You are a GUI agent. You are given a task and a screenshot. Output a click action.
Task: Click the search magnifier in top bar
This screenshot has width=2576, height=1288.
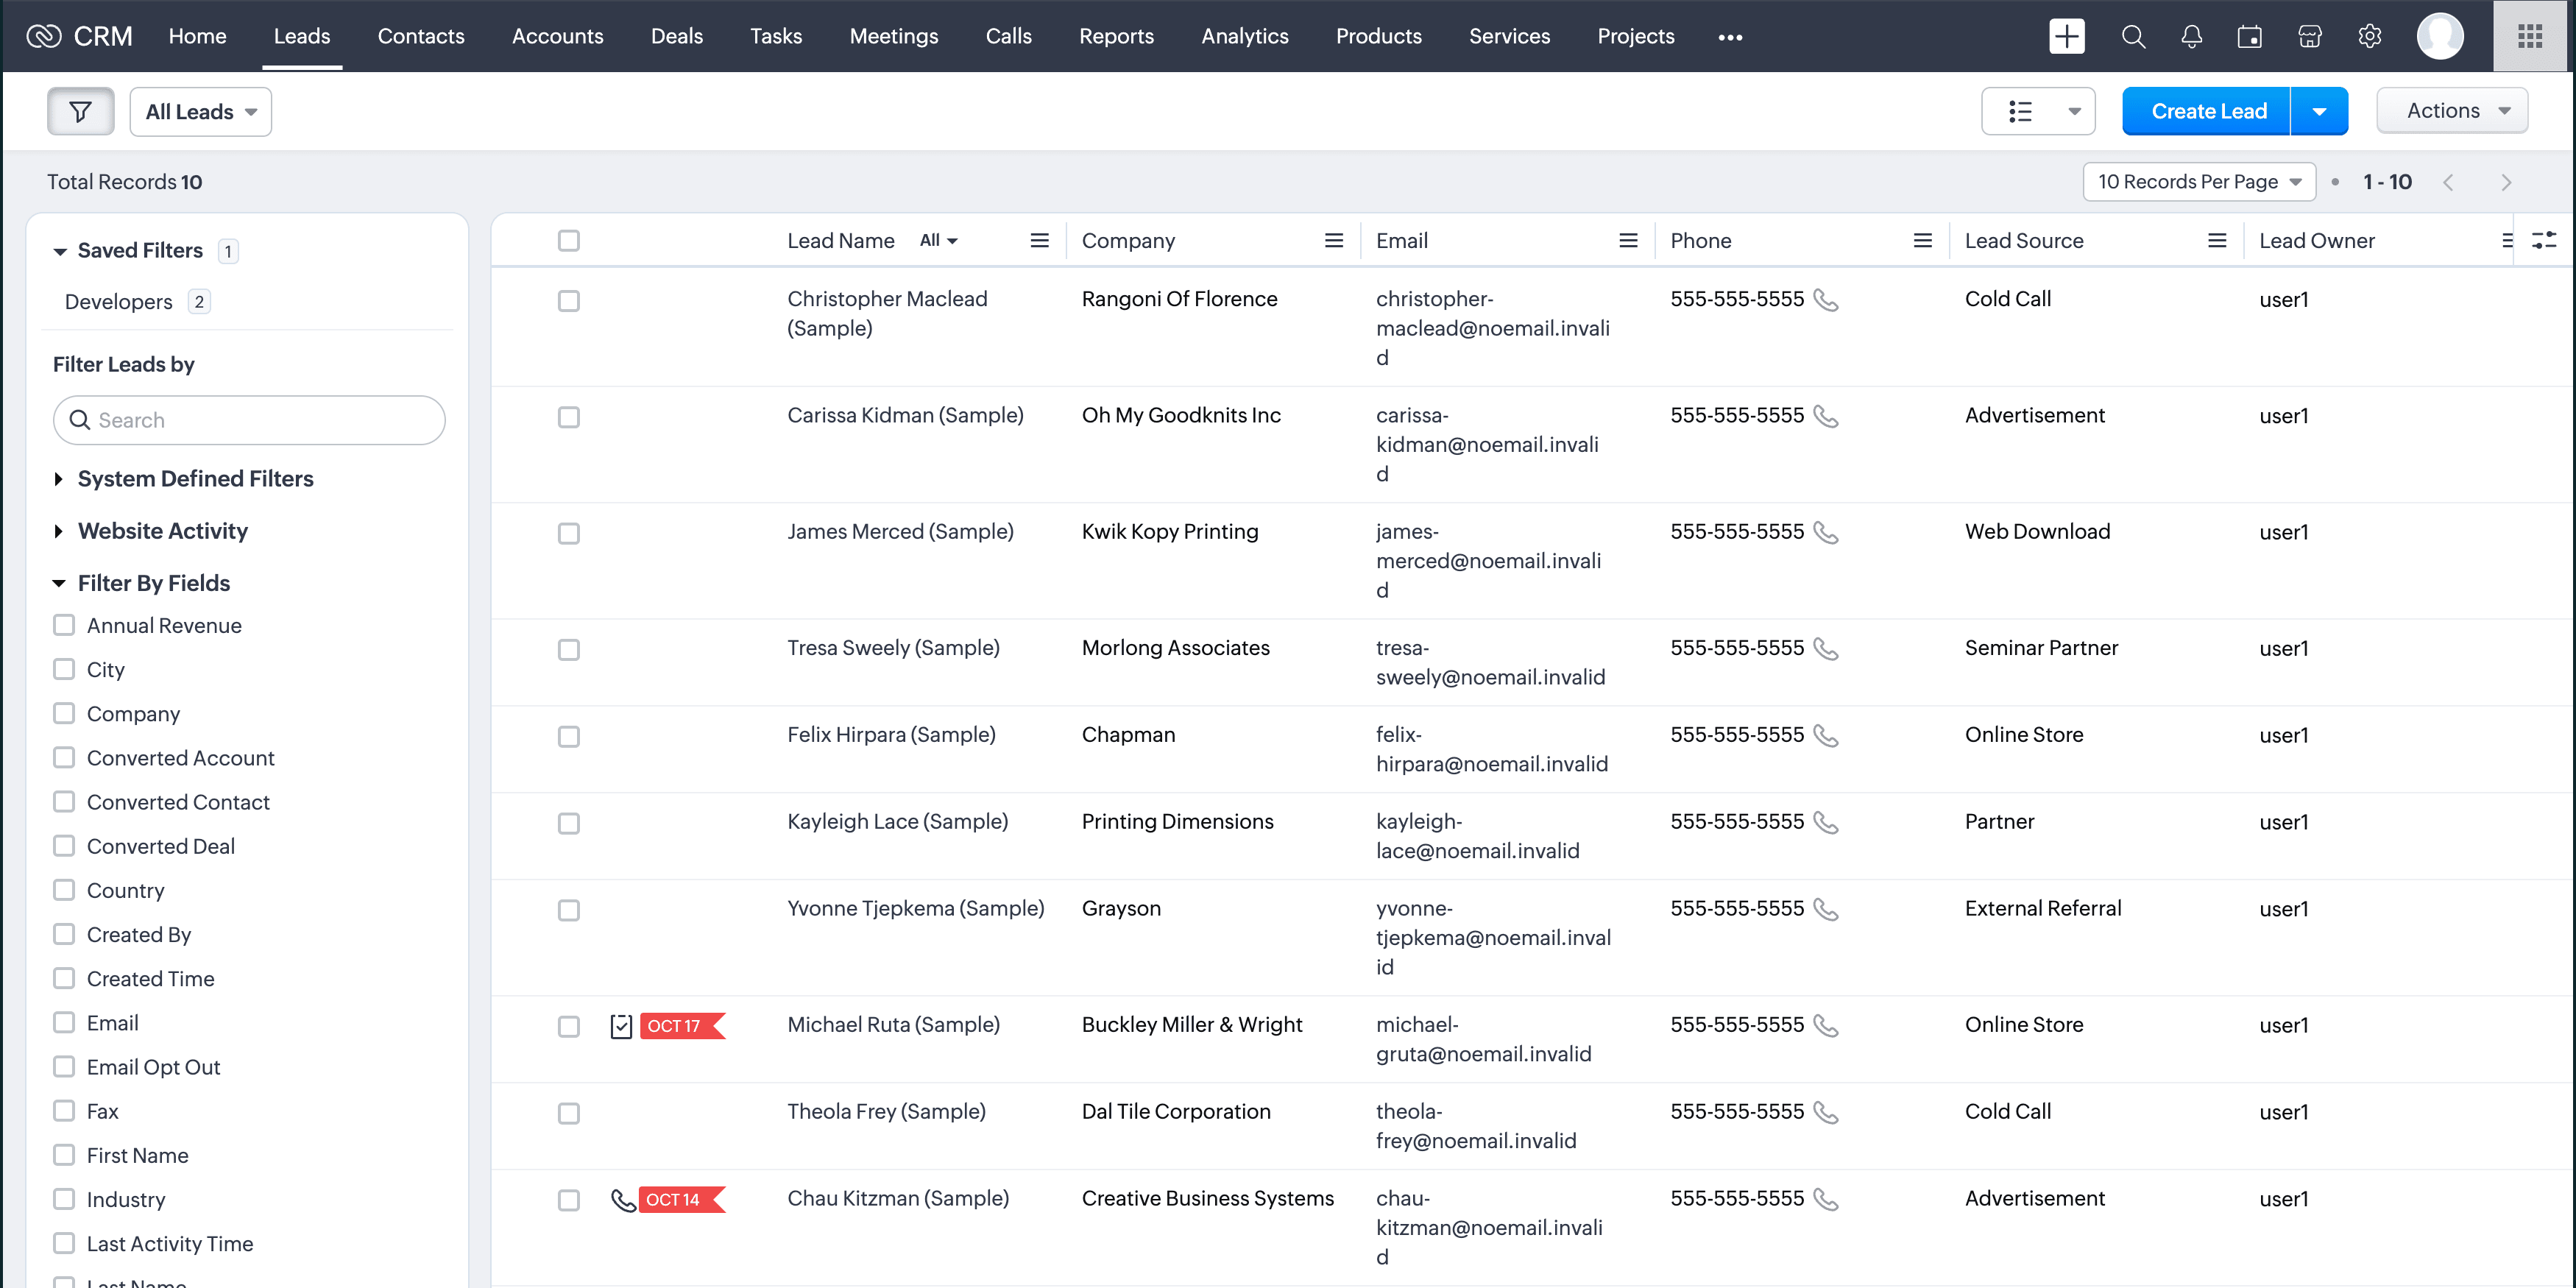coord(2133,37)
